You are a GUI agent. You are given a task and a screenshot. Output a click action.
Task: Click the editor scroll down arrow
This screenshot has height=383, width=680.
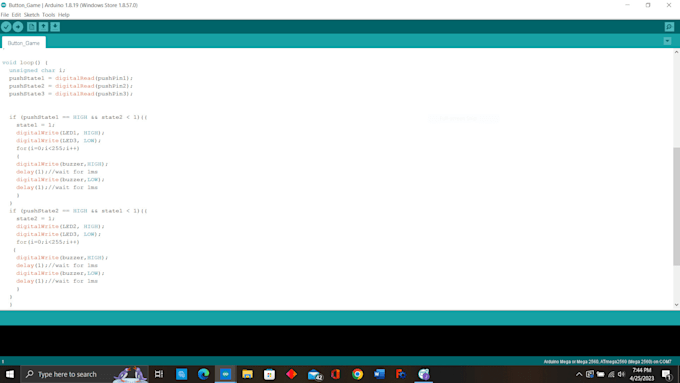tap(677, 305)
